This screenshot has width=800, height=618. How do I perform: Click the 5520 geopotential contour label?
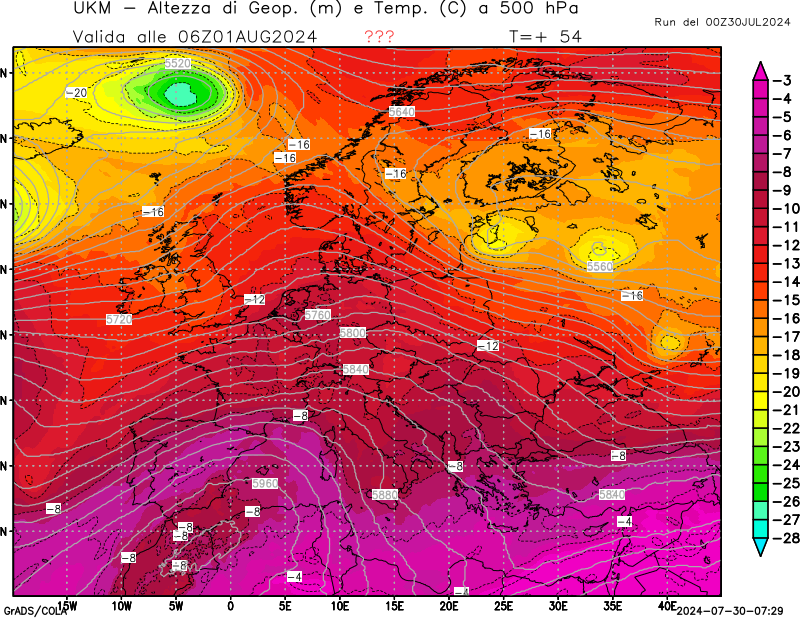coord(177,63)
